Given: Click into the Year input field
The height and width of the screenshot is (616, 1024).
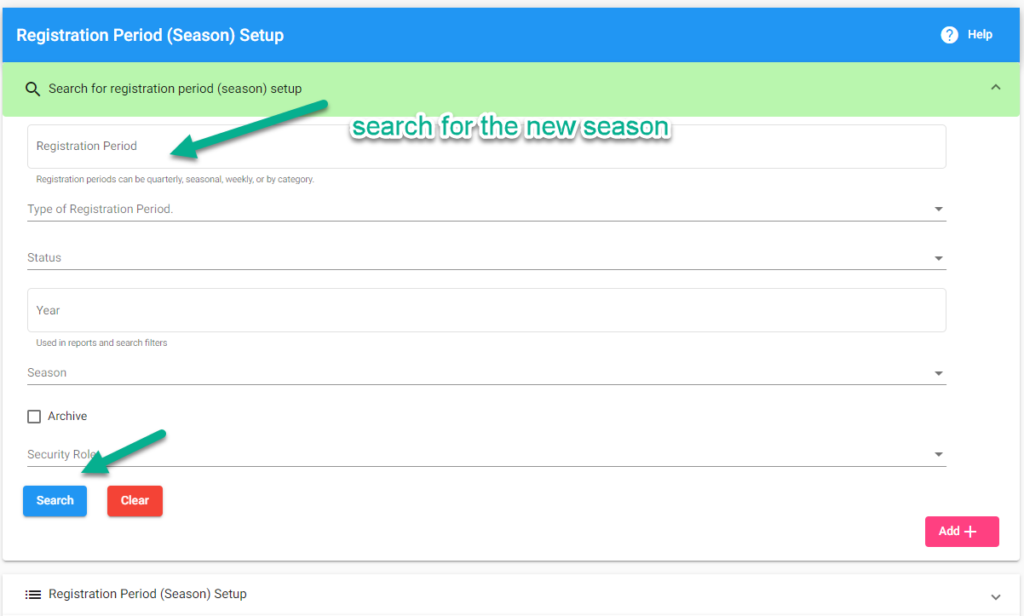Looking at the screenshot, I should 487,310.
